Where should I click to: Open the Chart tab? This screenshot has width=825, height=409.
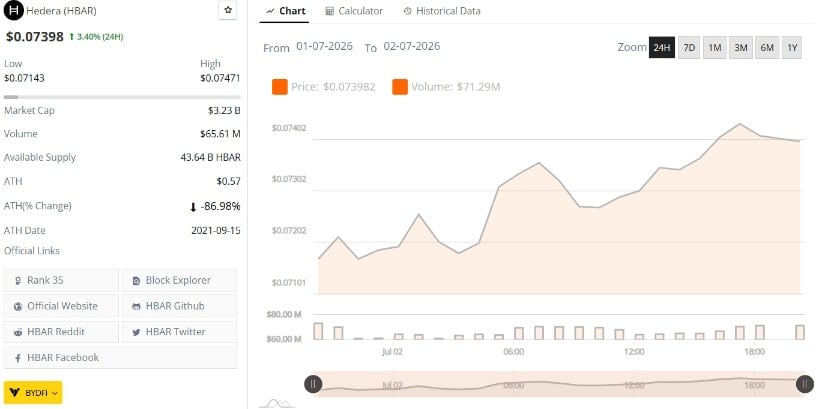[x=286, y=11]
